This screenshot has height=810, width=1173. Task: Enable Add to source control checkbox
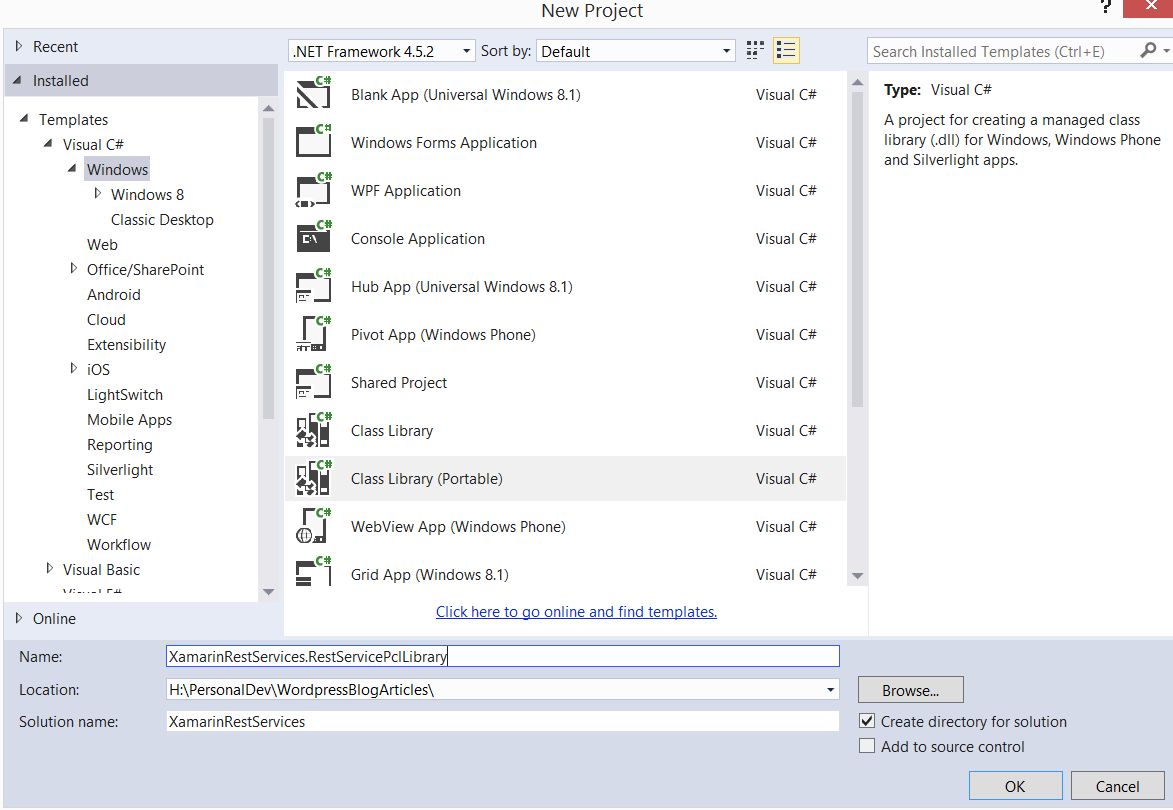coord(867,746)
